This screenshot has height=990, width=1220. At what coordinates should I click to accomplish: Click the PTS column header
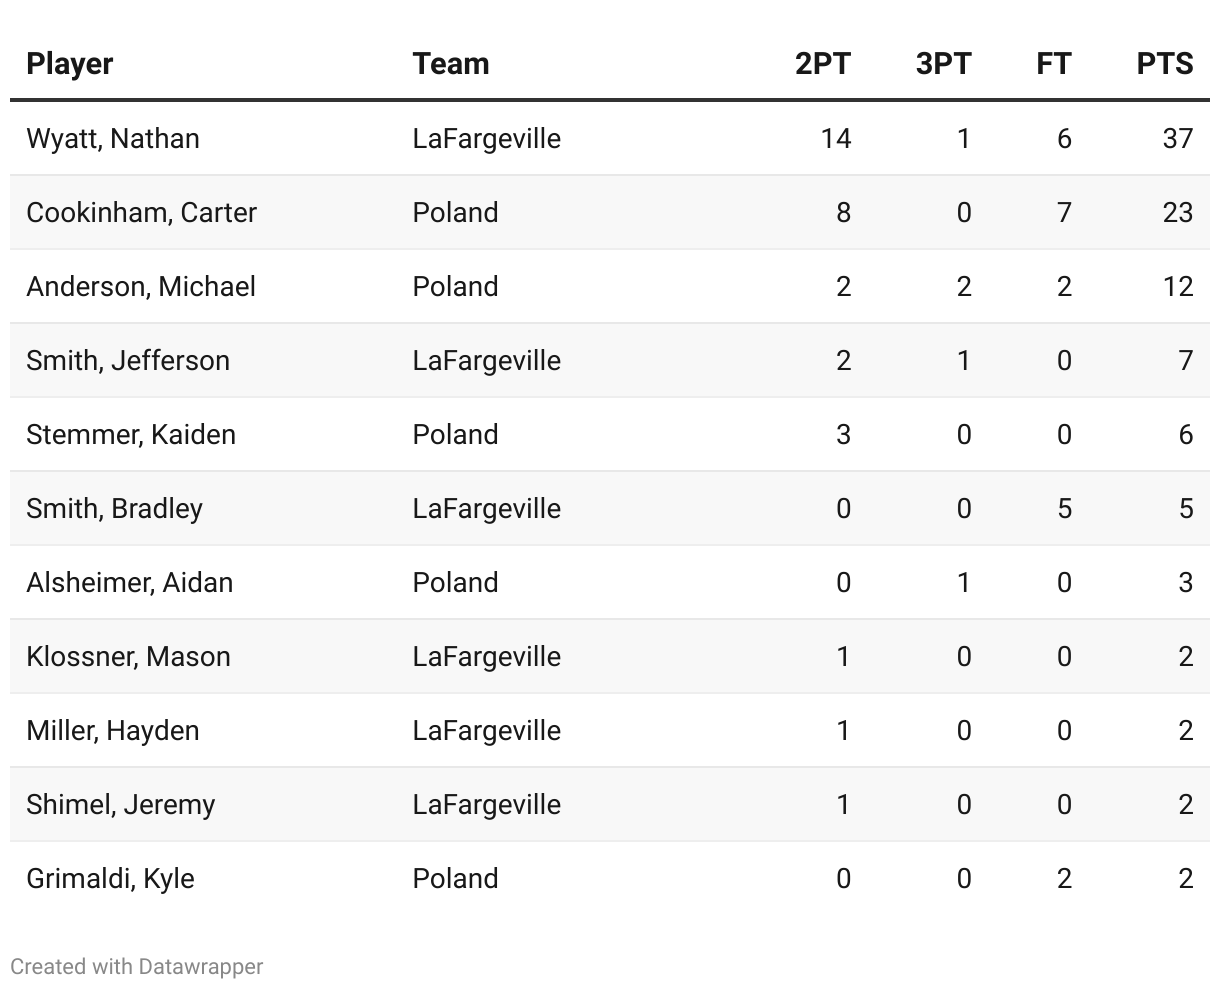[1164, 64]
